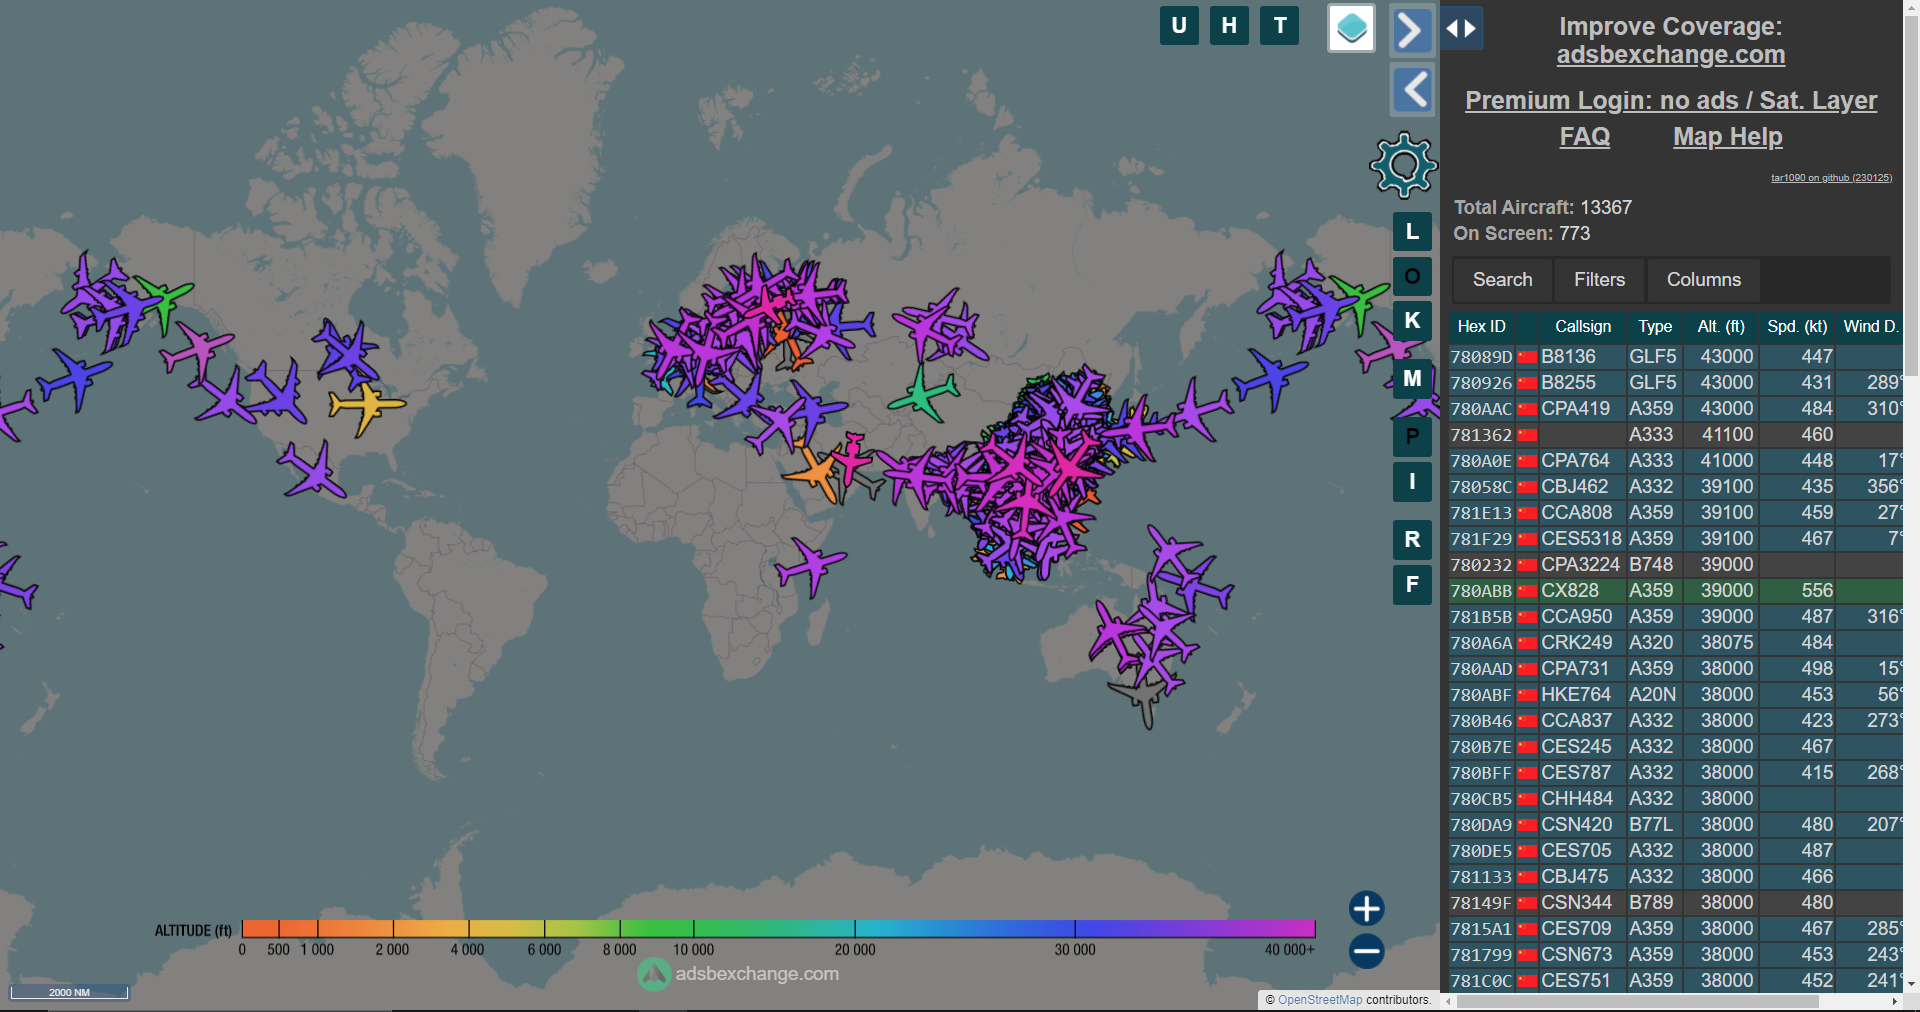Click the blue aircraft over north Pacific east of Japan
The image size is (1920, 1012).
click(x=1270, y=380)
